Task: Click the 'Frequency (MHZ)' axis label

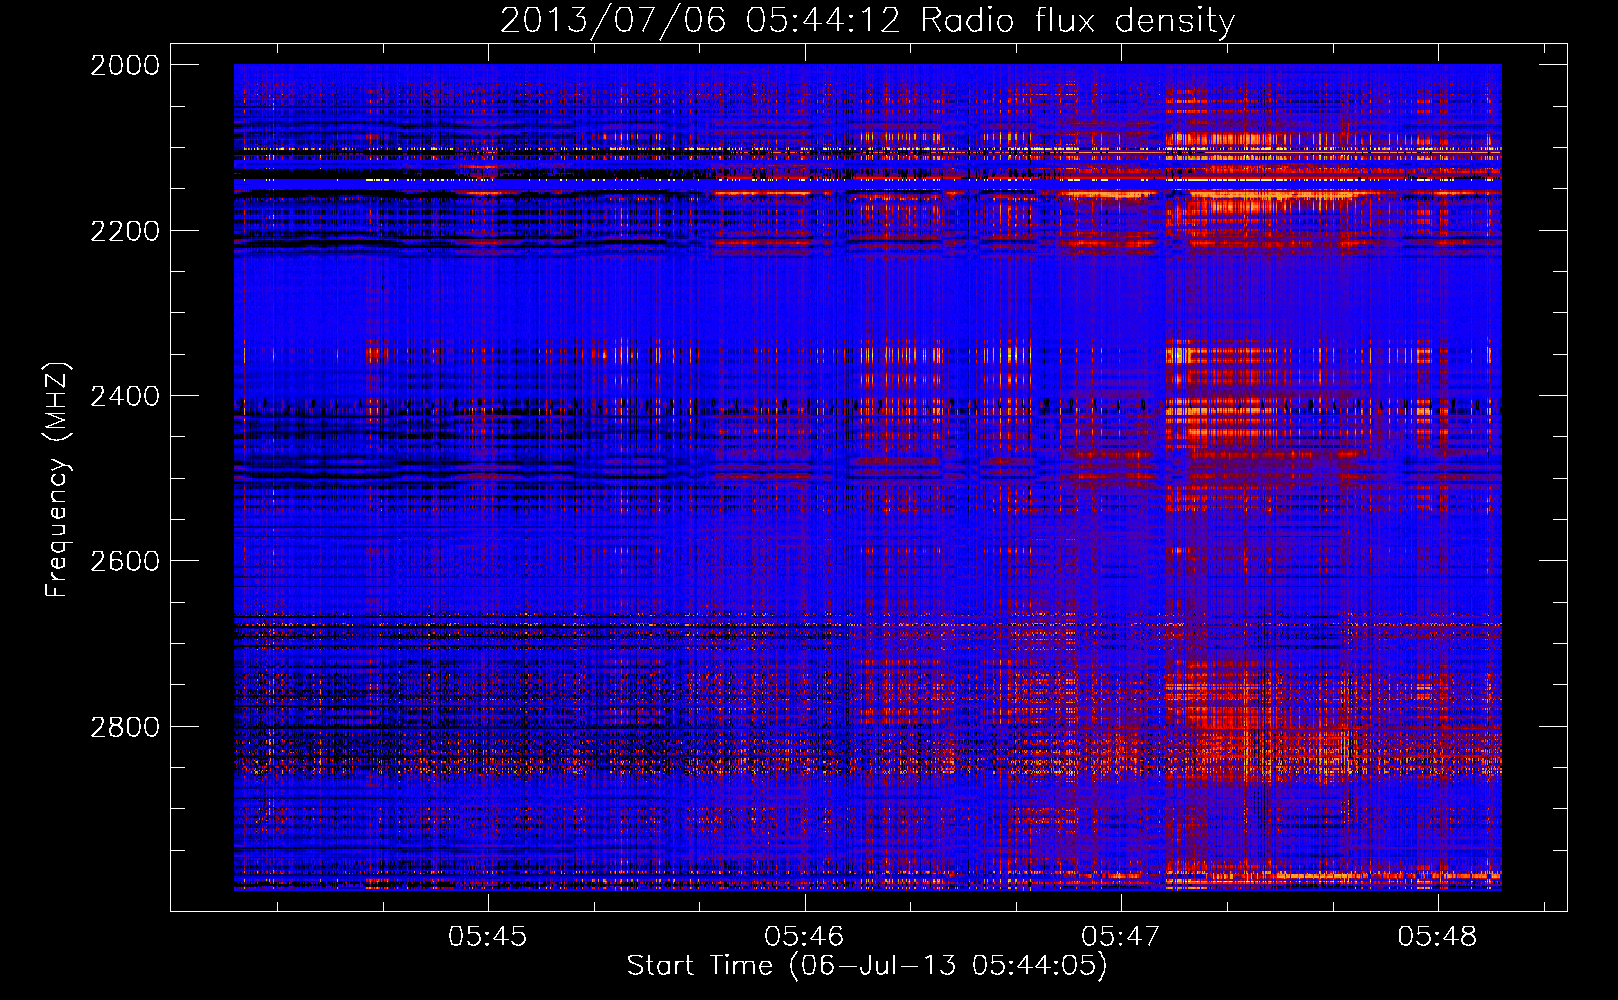Action: tap(57, 480)
